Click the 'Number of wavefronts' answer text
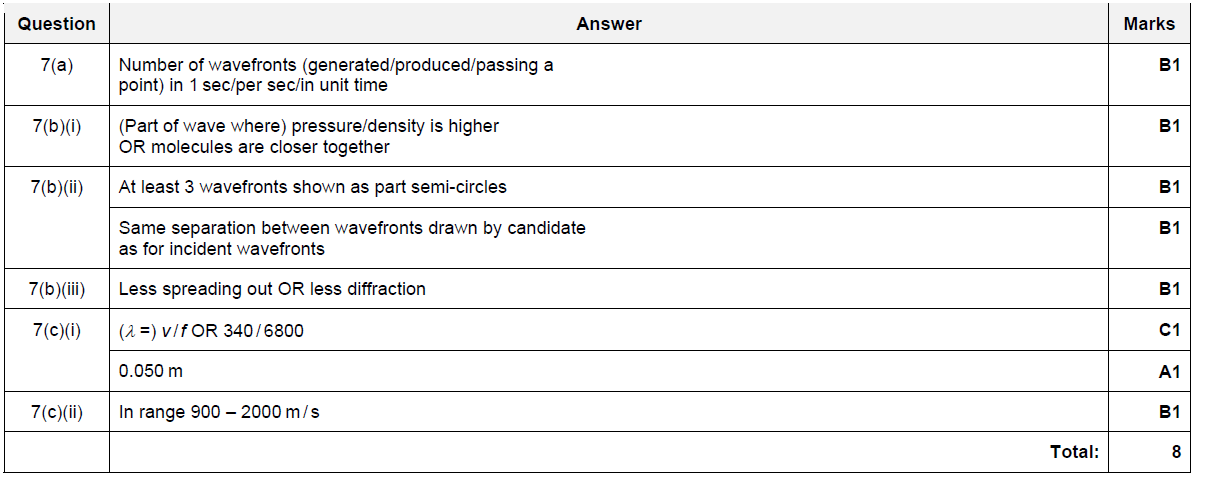Screen dimensions: 1208x490 tap(336, 75)
